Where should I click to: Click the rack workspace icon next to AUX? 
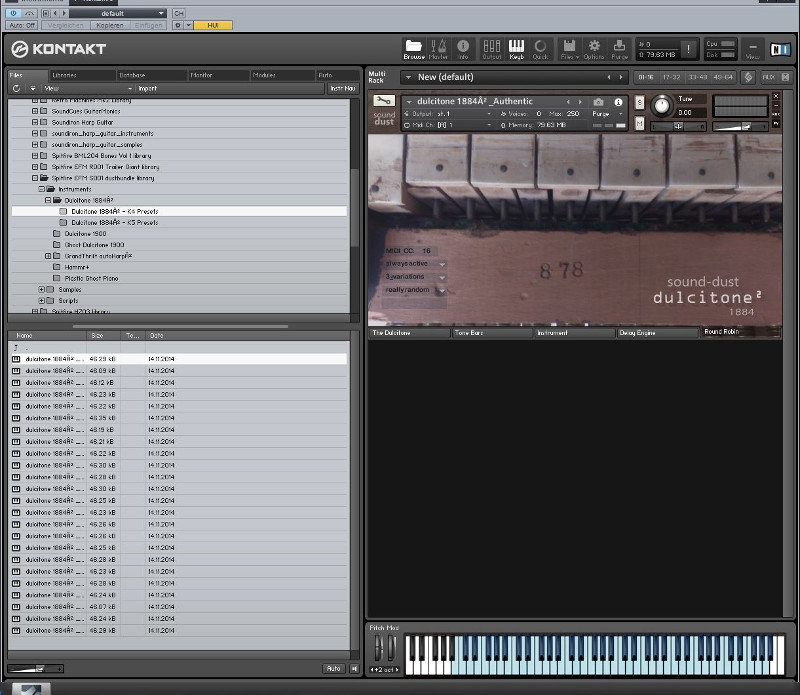tap(748, 77)
